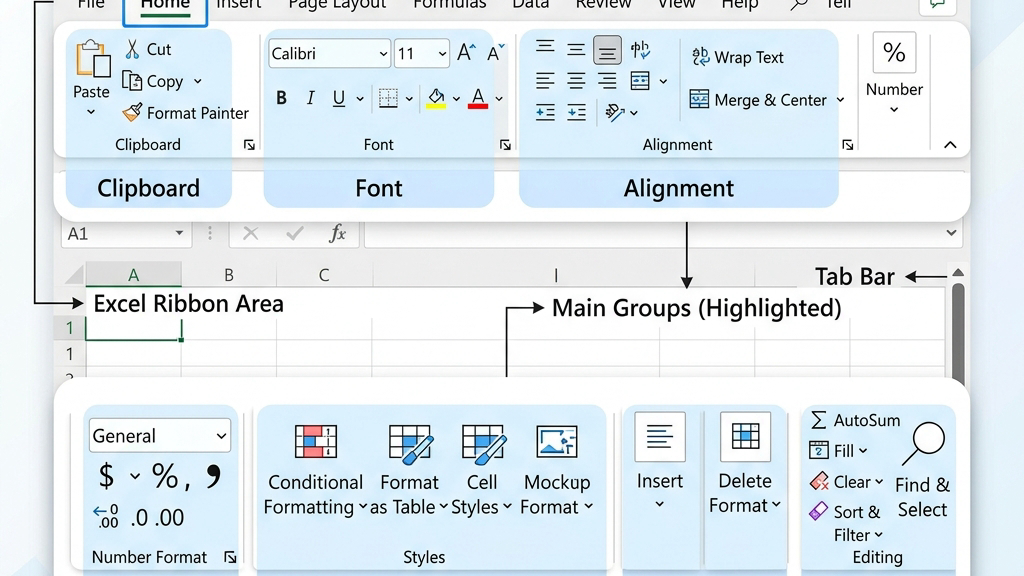
Task: Increase font size with larger A
Action: point(466,52)
